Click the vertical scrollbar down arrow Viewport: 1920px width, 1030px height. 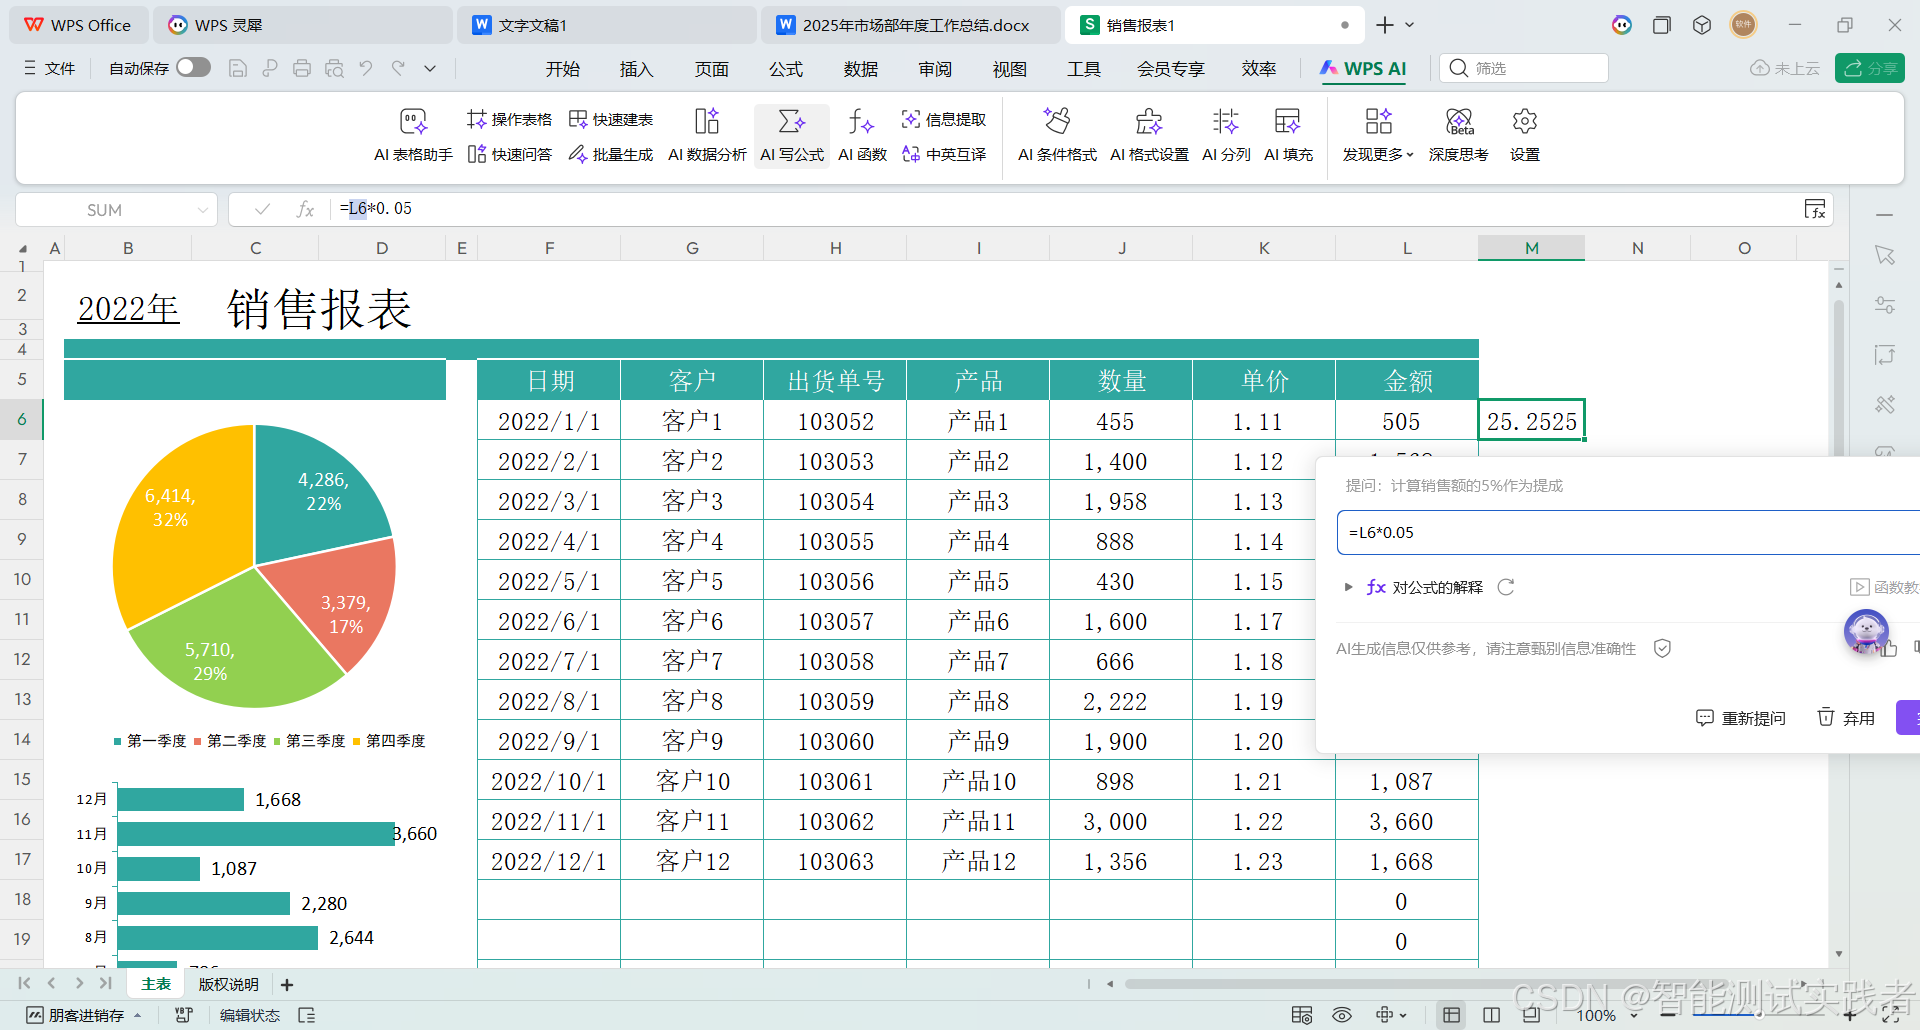click(1839, 955)
